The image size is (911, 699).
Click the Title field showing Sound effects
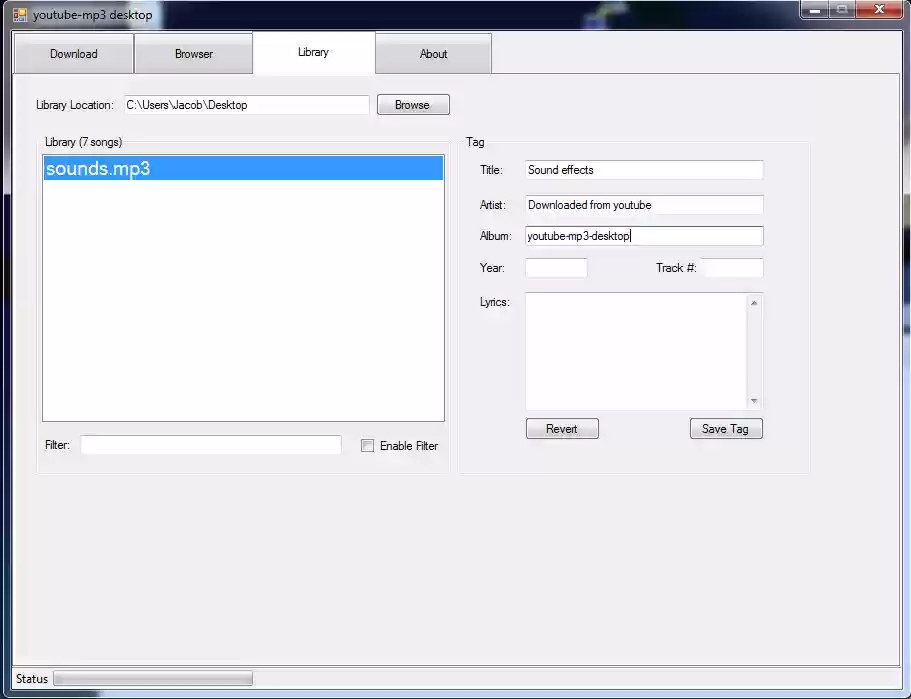coord(643,169)
